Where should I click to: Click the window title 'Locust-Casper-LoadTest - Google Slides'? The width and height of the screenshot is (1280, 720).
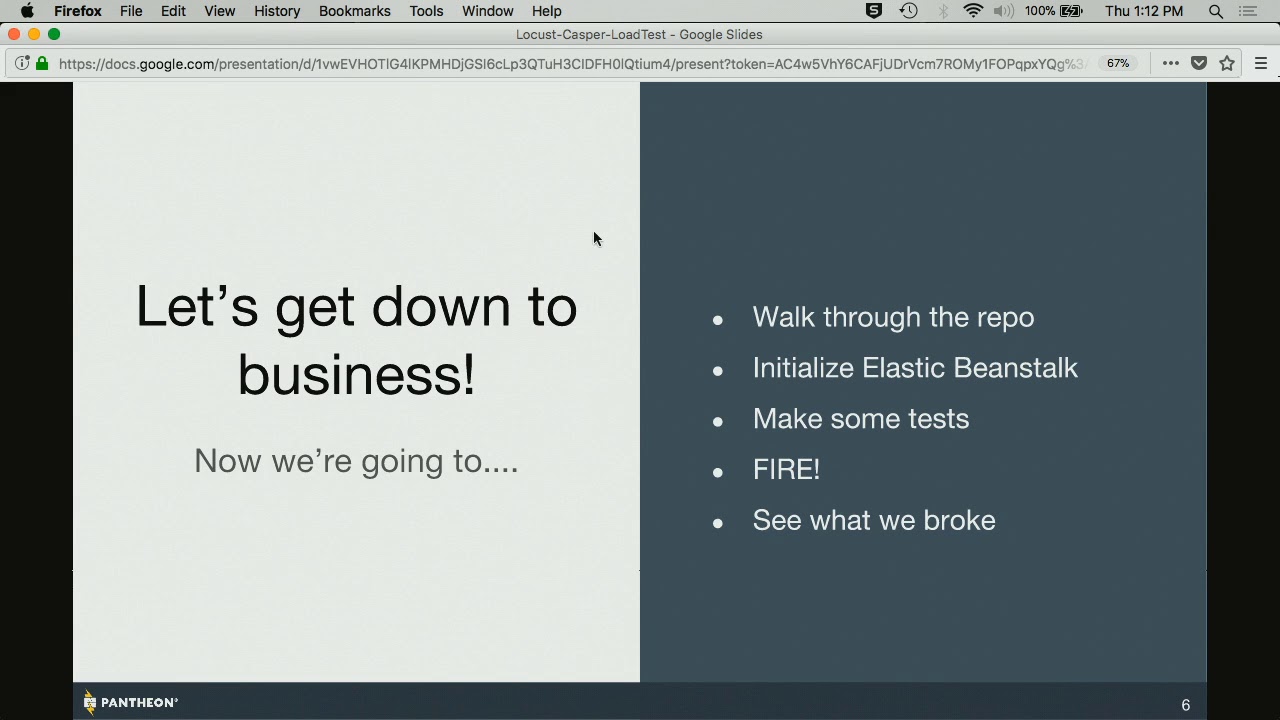click(x=639, y=34)
